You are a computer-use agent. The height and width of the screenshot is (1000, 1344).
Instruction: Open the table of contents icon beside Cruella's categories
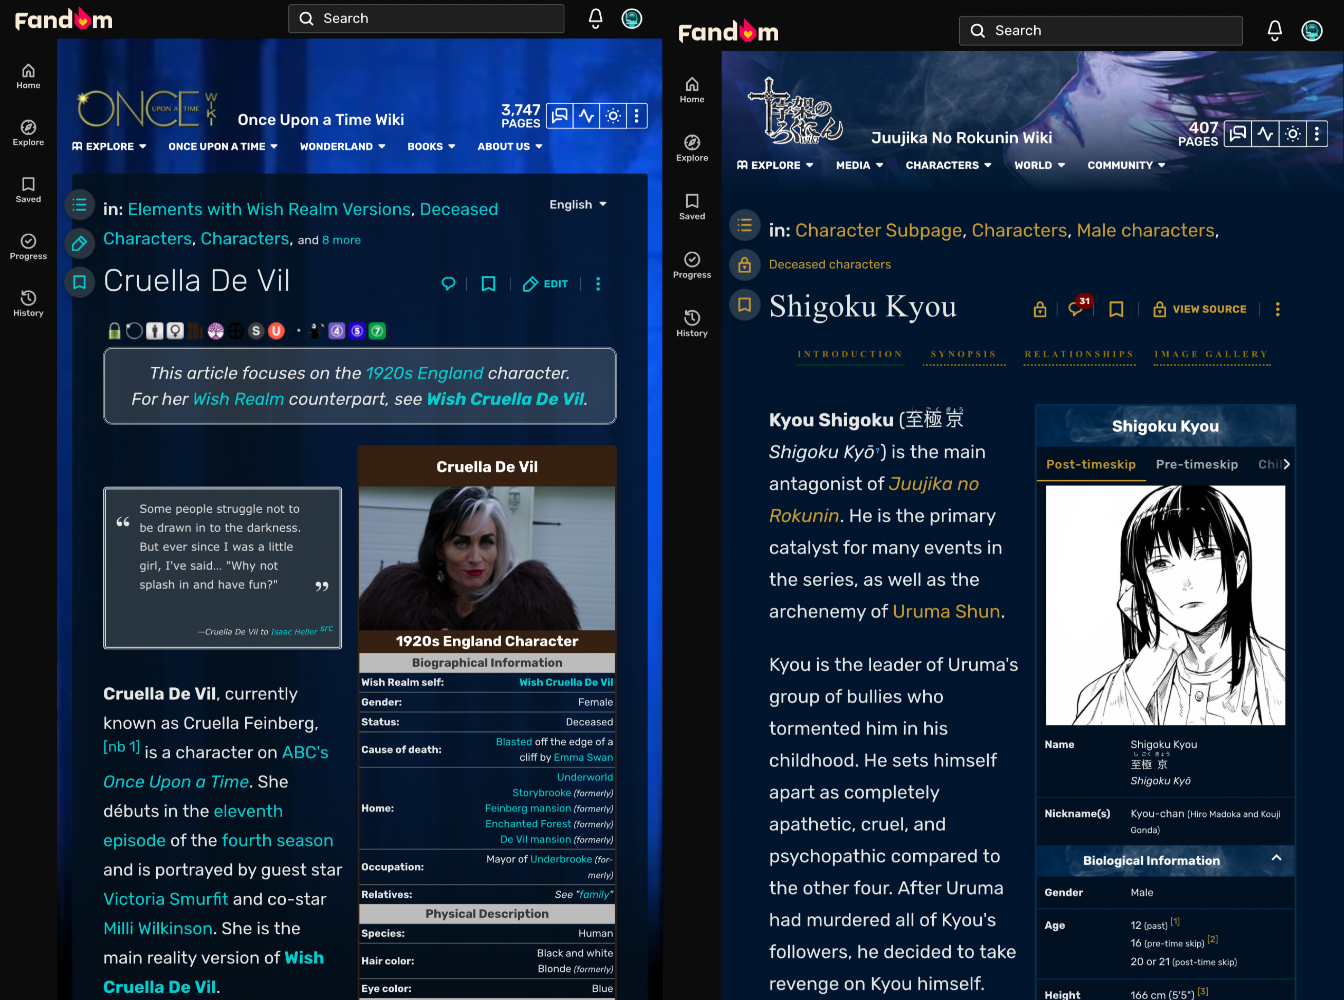pyautogui.click(x=80, y=205)
